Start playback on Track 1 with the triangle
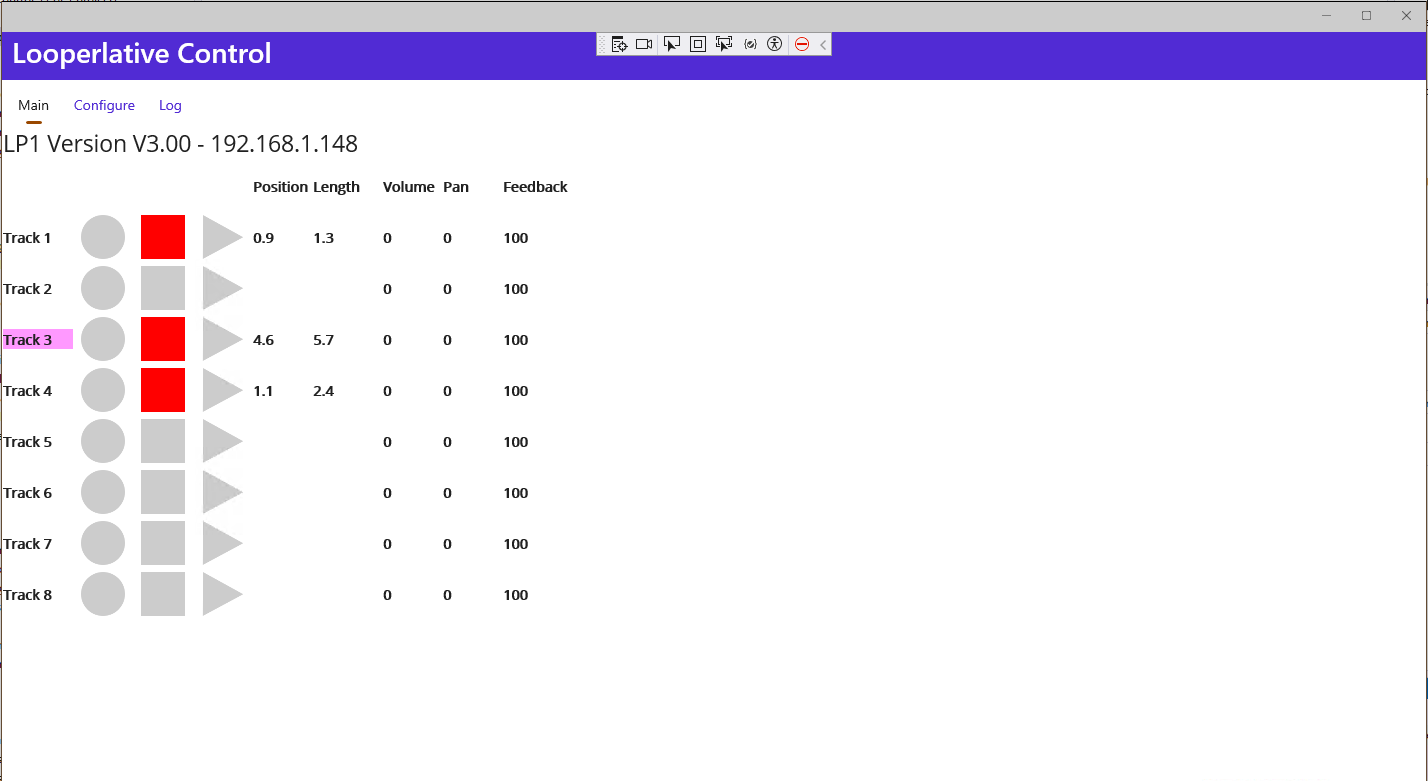The height and width of the screenshot is (781, 1428). coord(222,237)
